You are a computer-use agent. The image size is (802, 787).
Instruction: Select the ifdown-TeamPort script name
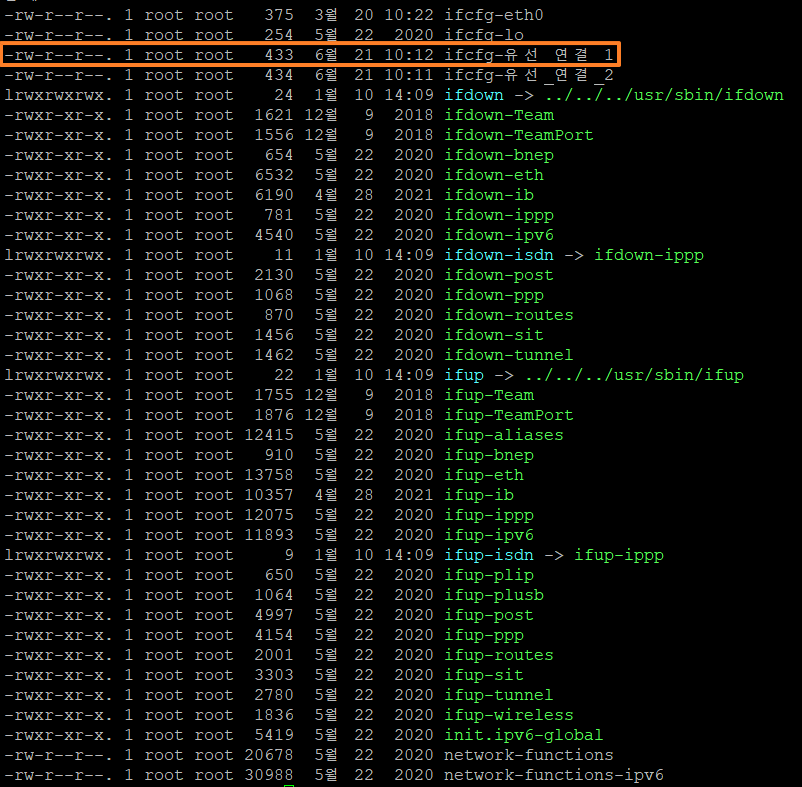coord(519,135)
